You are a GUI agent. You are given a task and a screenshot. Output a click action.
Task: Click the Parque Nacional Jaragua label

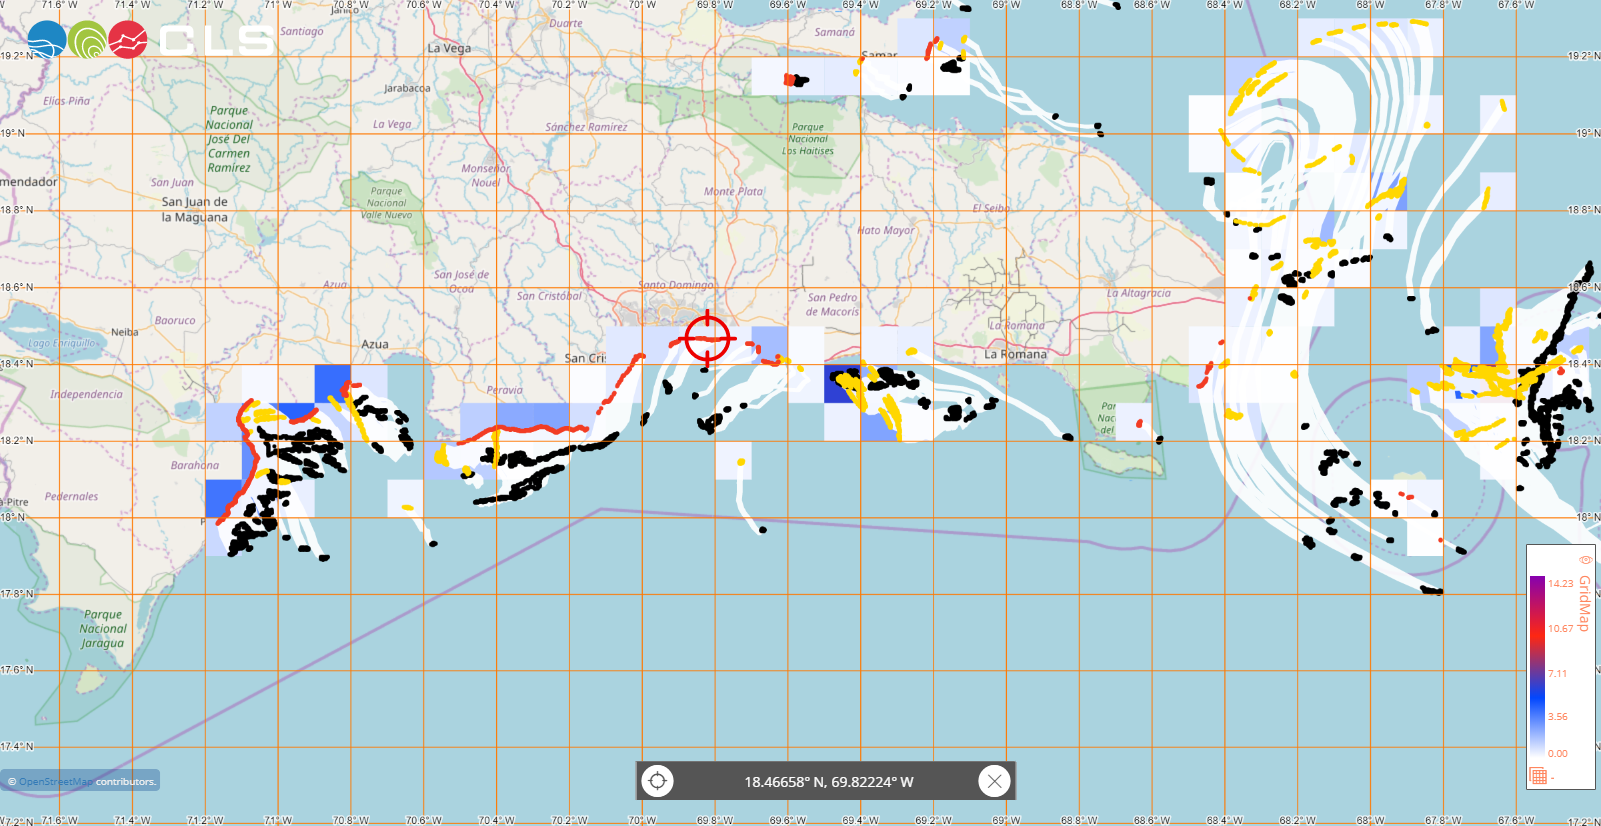tap(103, 629)
